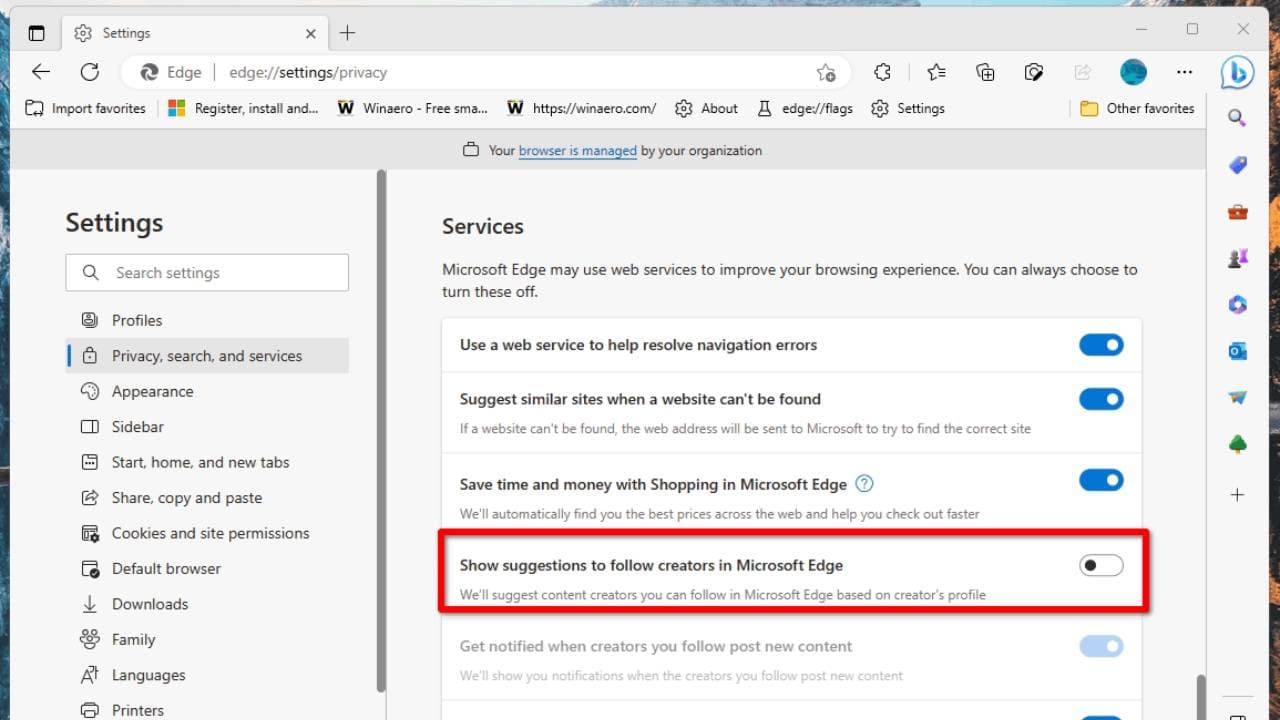Open Browser essentials heart-shield icon

point(1034,72)
